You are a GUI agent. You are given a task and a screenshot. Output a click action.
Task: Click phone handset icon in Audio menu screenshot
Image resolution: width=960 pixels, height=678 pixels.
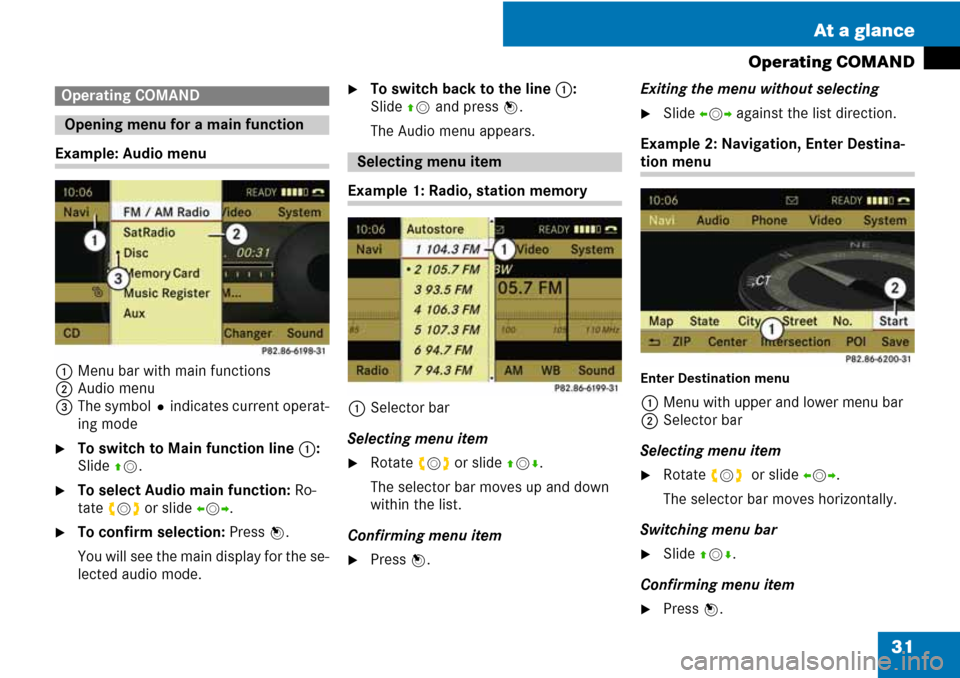coord(318,192)
